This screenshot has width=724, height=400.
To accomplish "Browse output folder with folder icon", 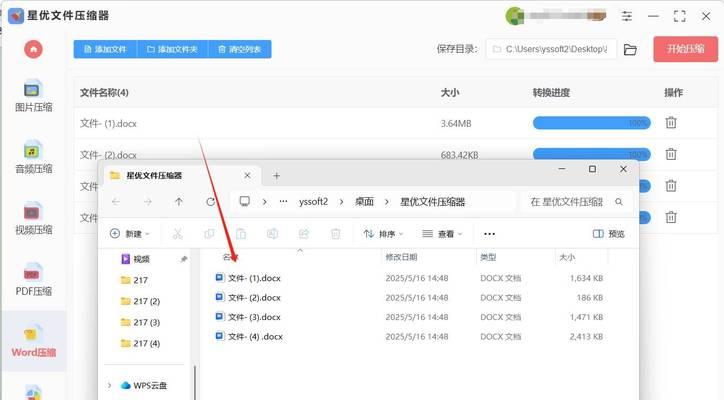I will pyautogui.click(x=630, y=49).
